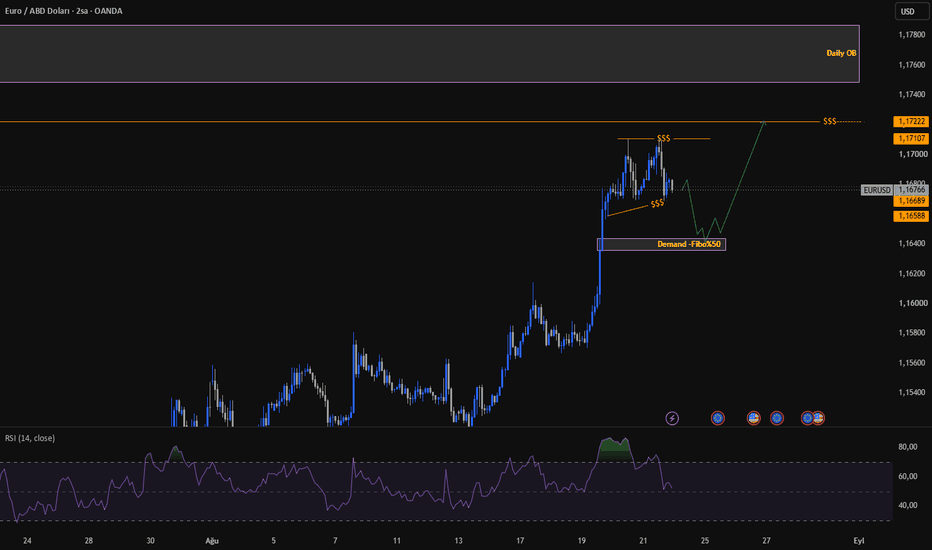
Task: Open the first US flag economic event
Action: coord(753,418)
